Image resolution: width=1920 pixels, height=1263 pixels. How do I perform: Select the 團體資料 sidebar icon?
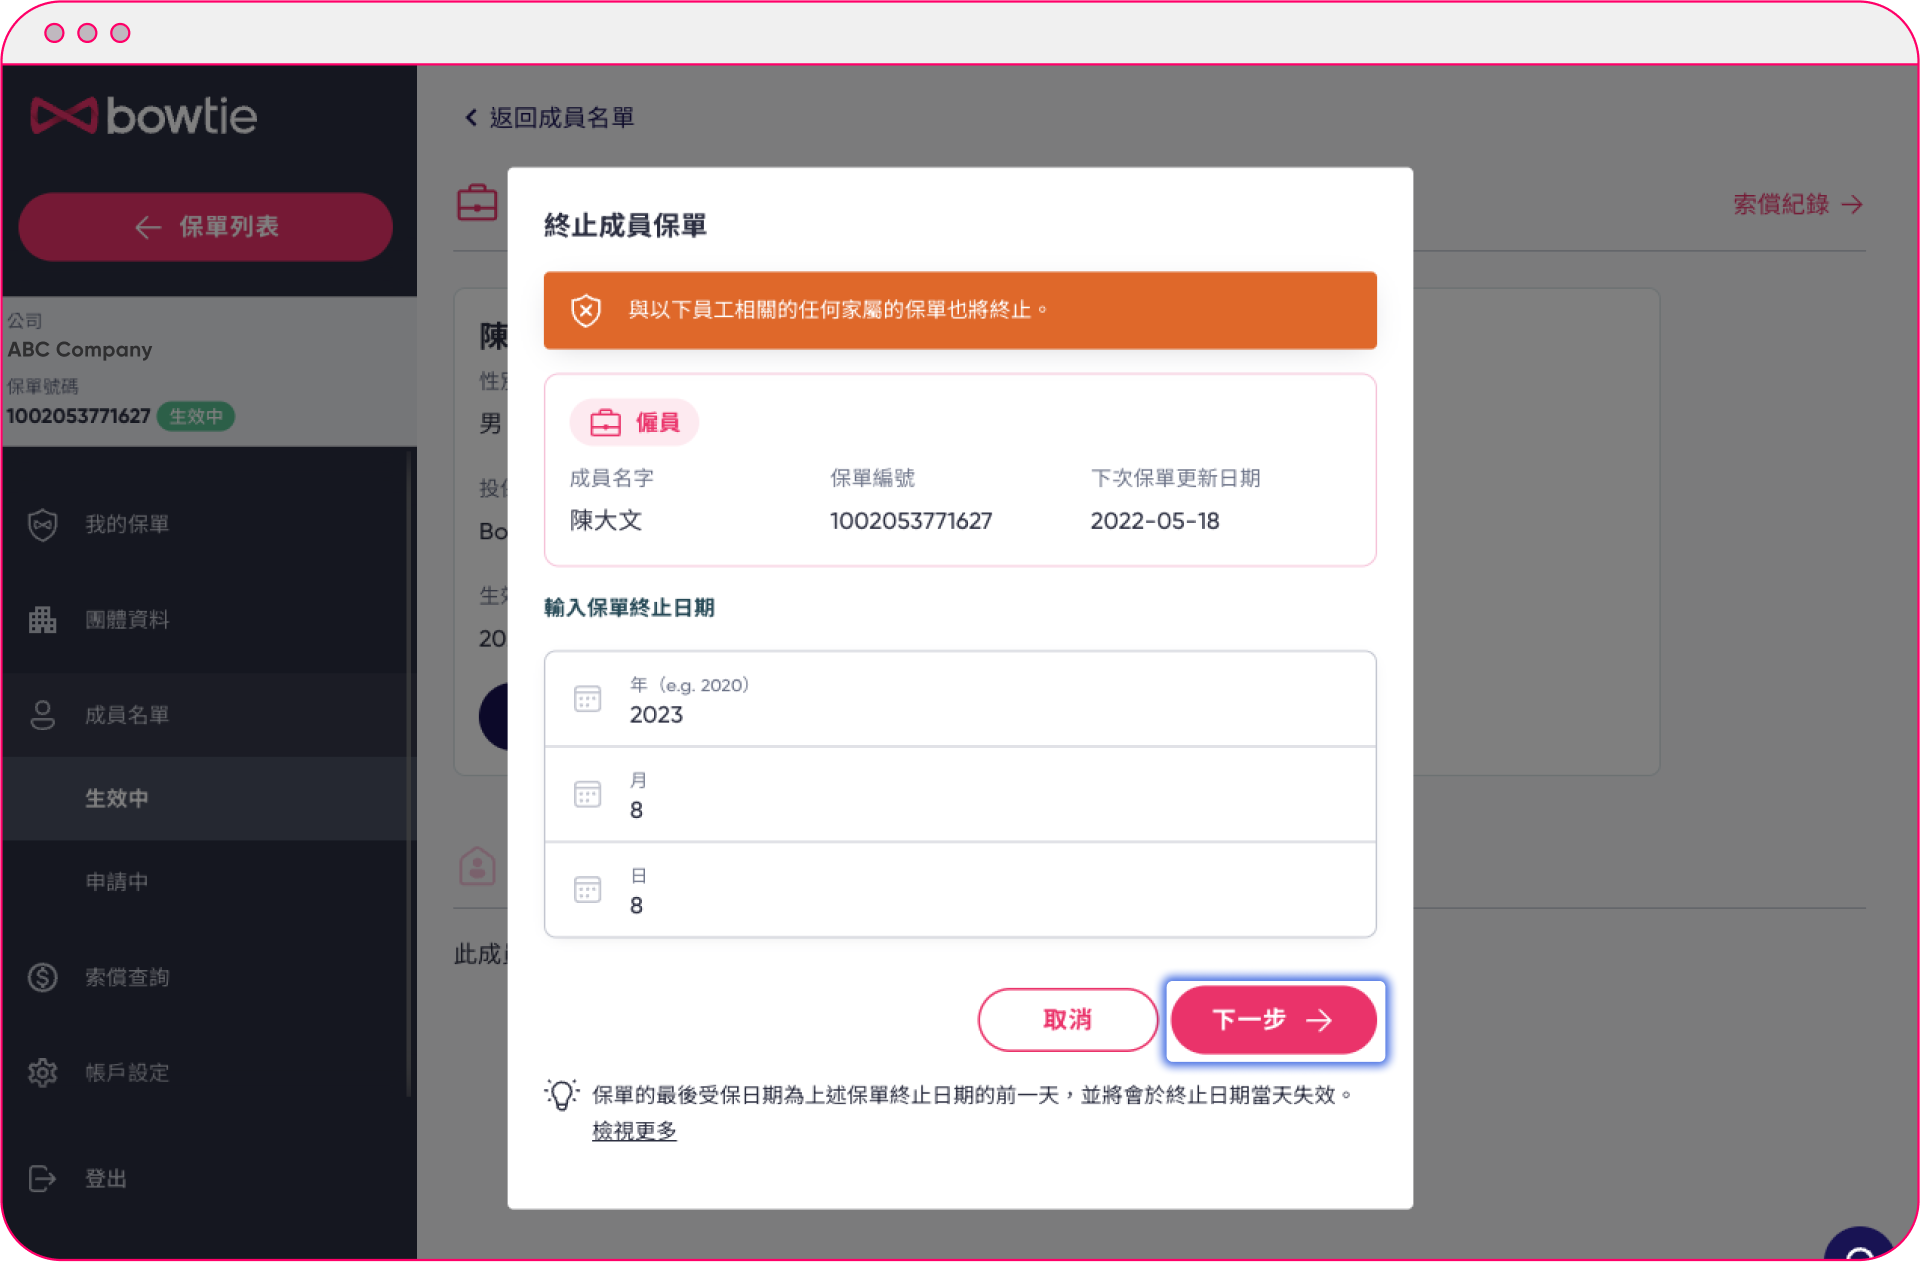pyautogui.click(x=42, y=619)
